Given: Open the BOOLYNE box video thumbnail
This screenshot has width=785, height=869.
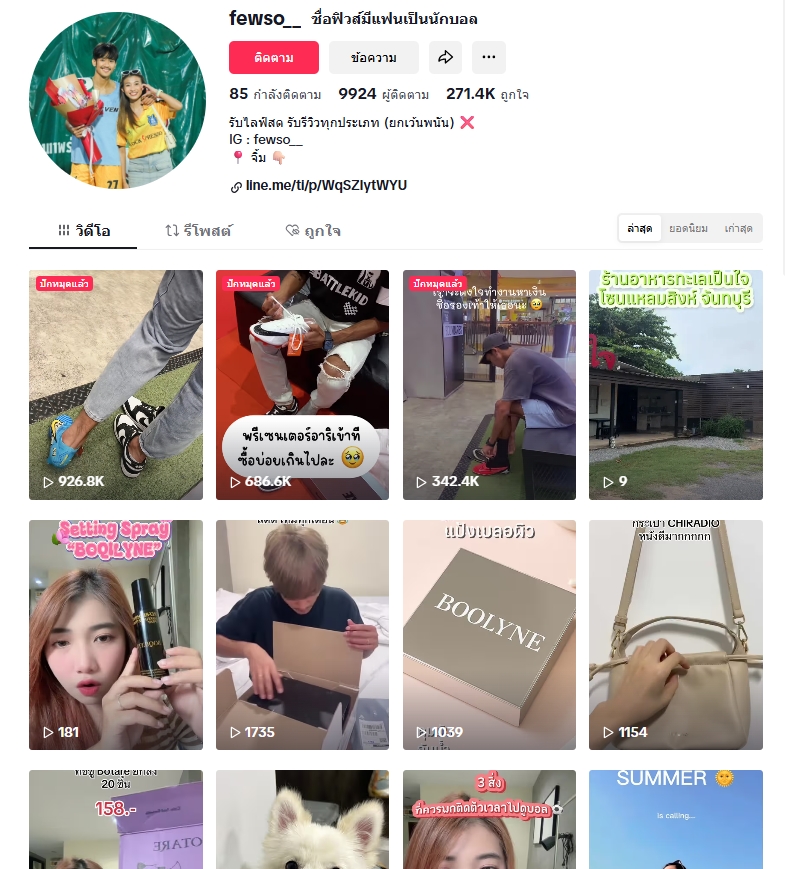Looking at the screenshot, I should pyautogui.click(x=489, y=635).
